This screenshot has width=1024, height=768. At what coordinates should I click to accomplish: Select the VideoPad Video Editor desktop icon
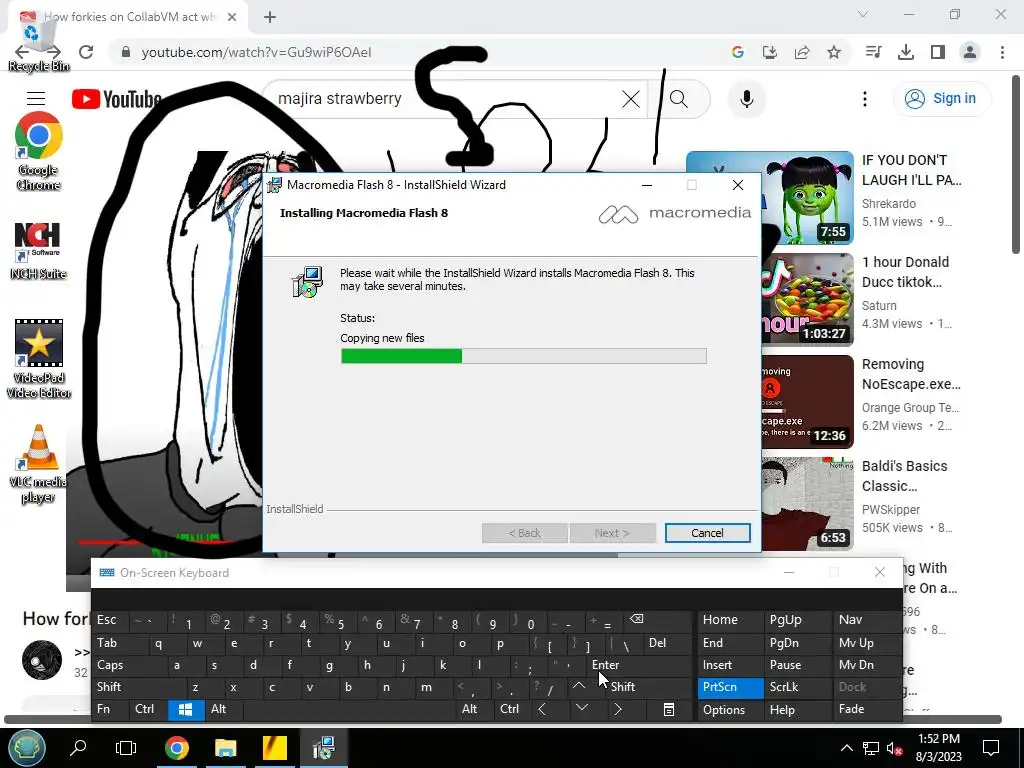coord(39,359)
